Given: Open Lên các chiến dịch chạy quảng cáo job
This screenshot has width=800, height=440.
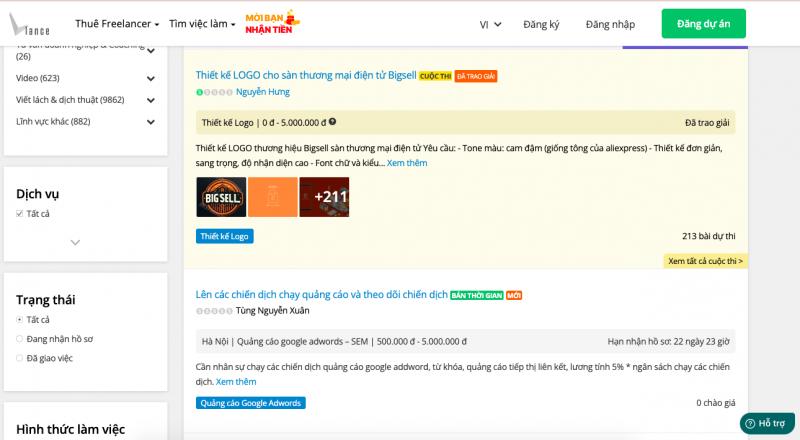Looking at the screenshot, I should [x=321, y=295].
